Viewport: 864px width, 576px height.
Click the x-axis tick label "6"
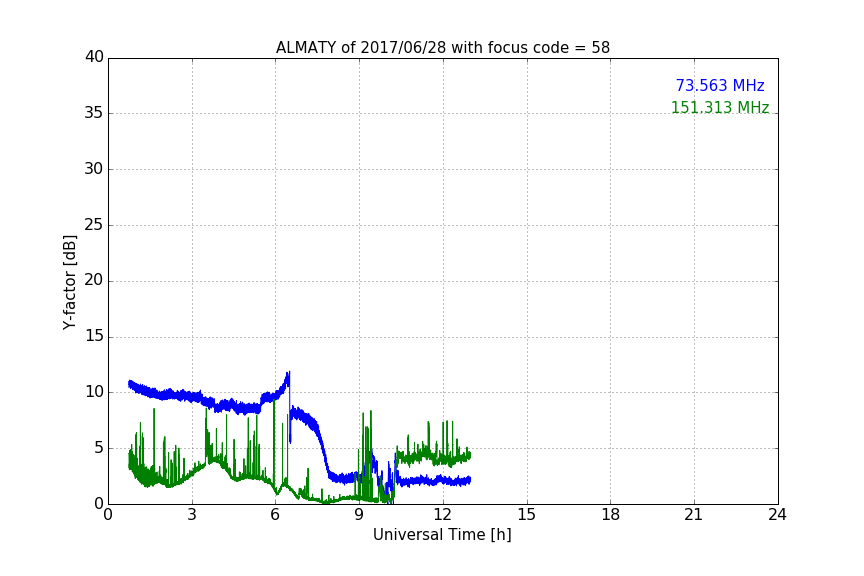click(275, 515)
